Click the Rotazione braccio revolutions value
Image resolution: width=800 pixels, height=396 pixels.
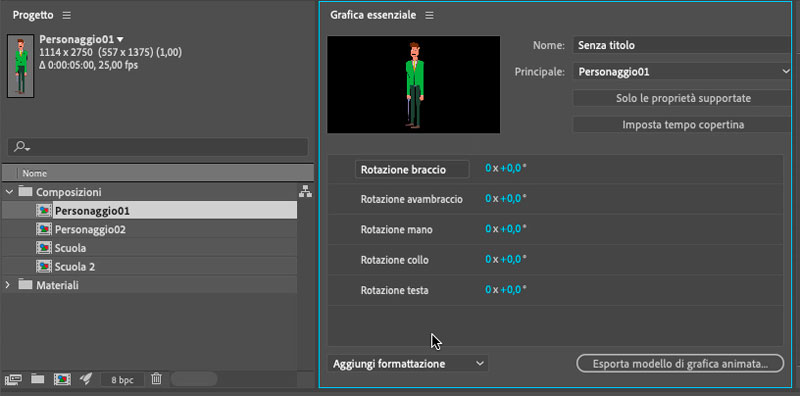(488, 168)
